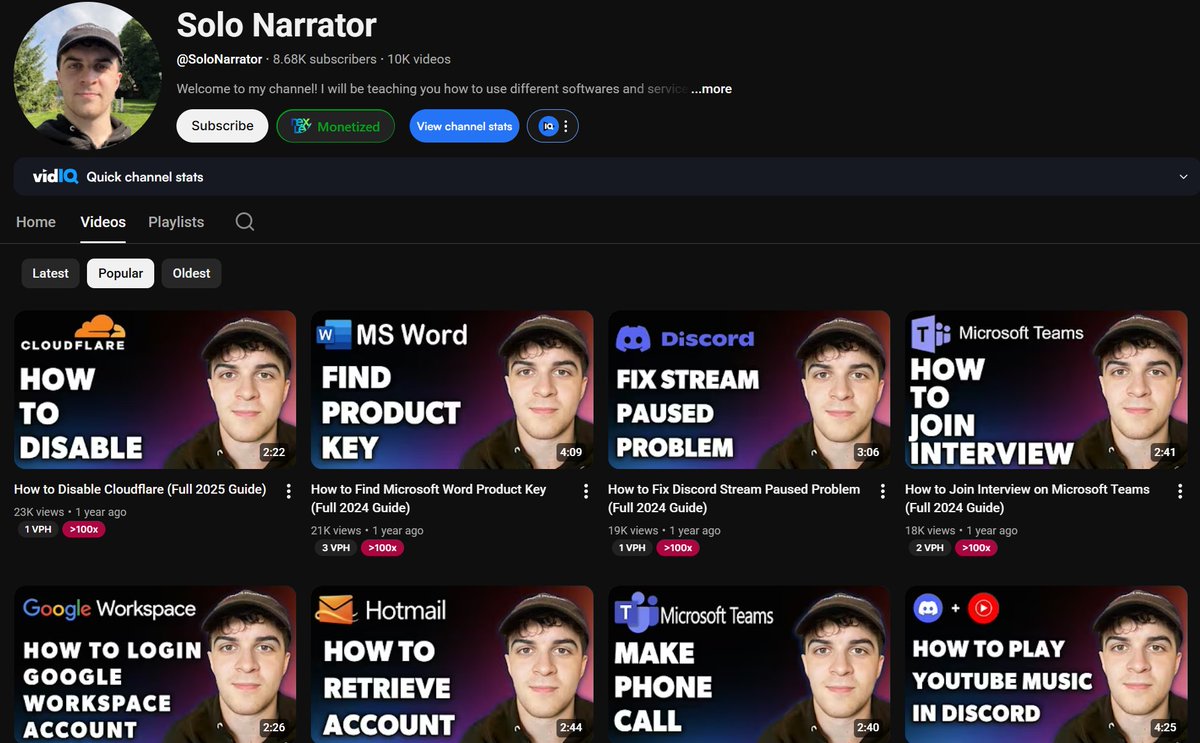Open the Teams Make Phone Call thumbnail
Image resolution: width=1200 pixels, height=743 pixels.
pos(749,664)
